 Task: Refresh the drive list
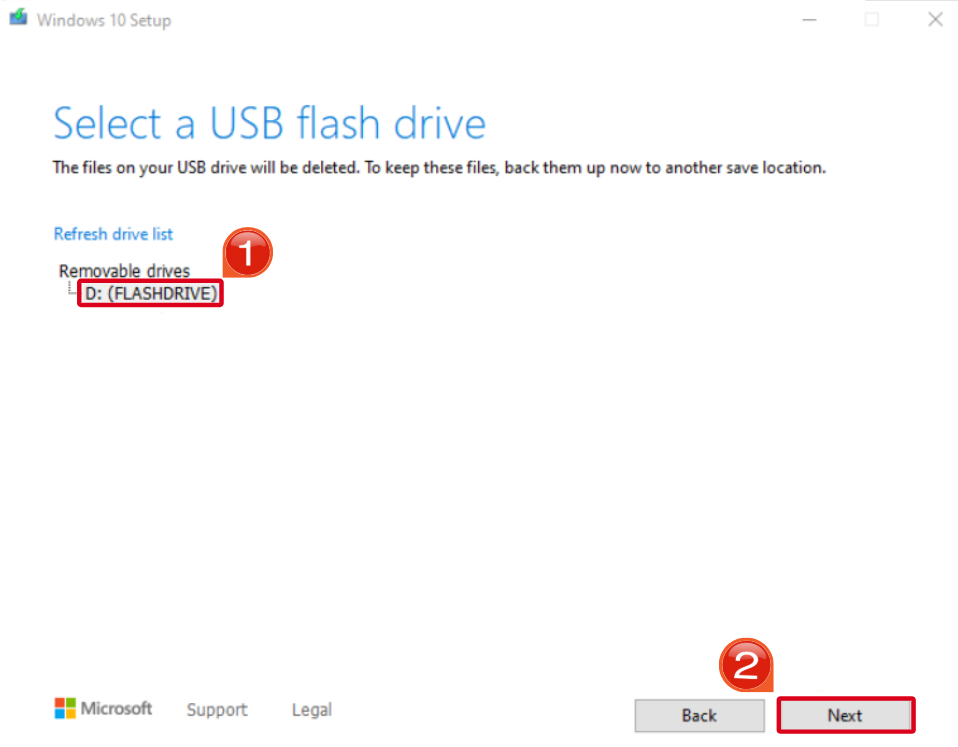click(113, 234)
